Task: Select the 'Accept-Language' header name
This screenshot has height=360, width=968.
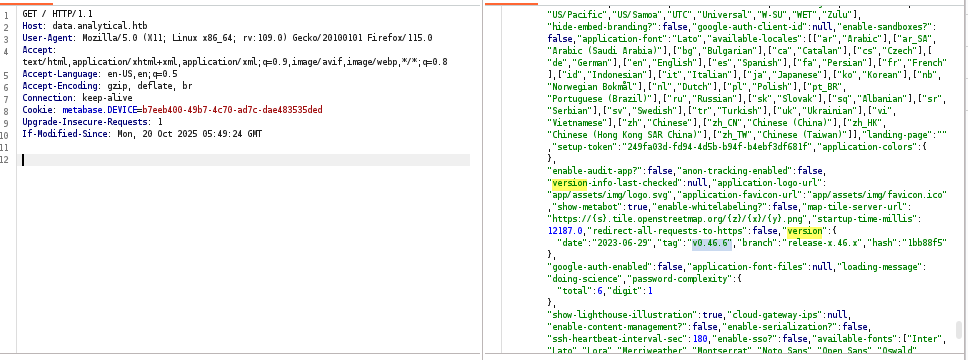Action: tap(59, 73)
